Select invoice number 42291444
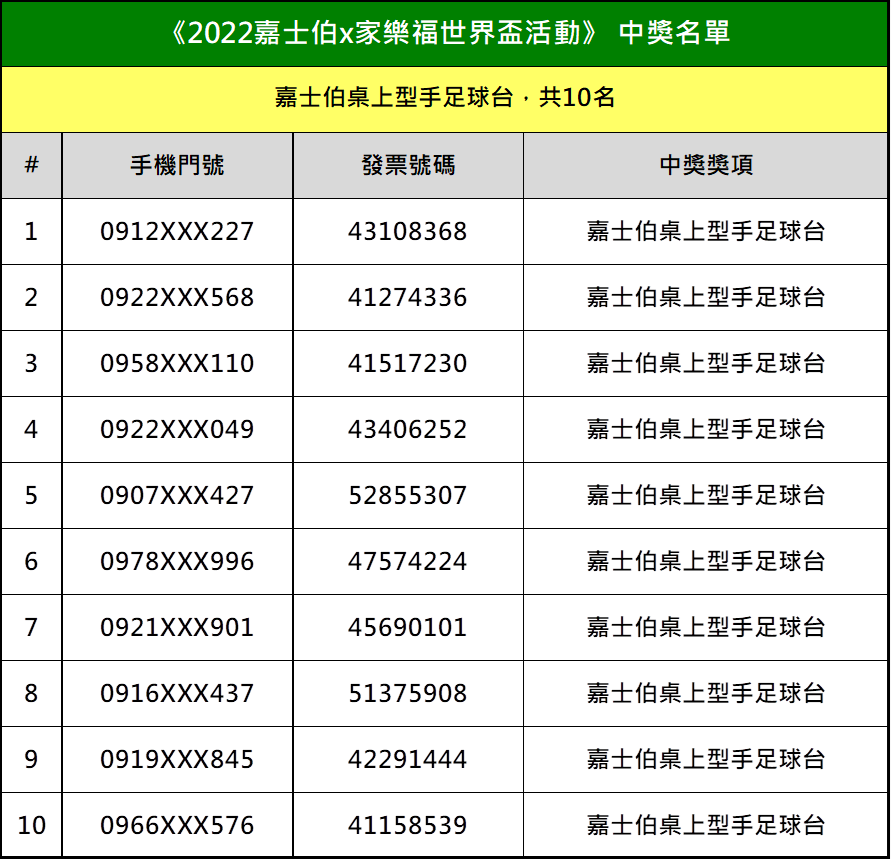The width and height of the screenshot is (891, 860). (x=407, y=759)
